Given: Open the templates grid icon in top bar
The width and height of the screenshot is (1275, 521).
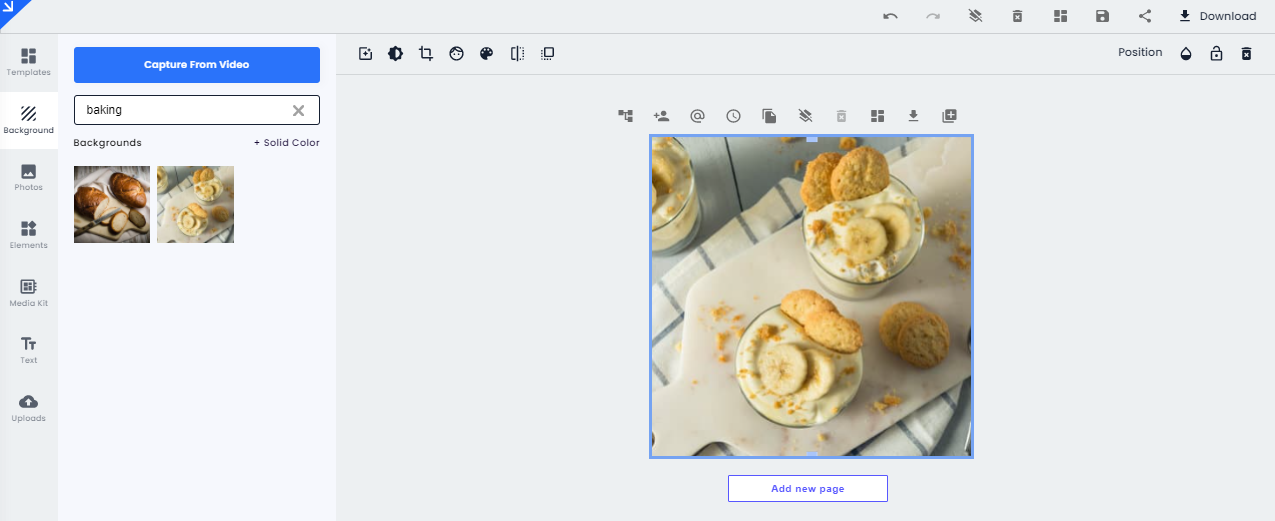Looking at the screenshot, I should (1060, 16).
